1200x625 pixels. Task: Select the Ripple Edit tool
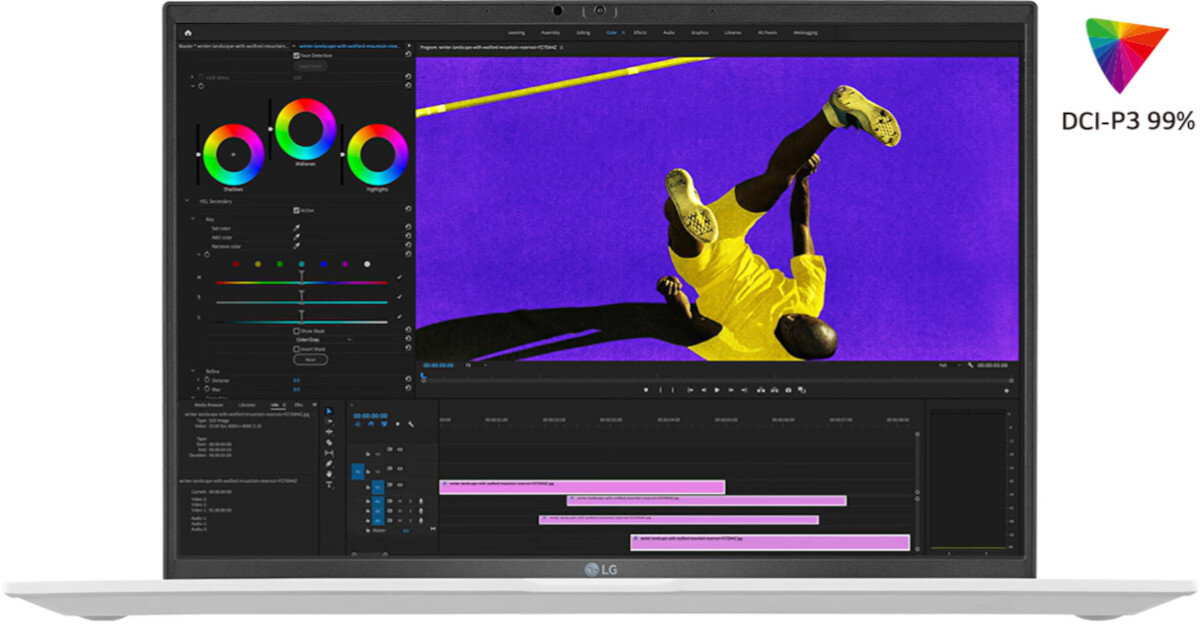coord(329,432)
